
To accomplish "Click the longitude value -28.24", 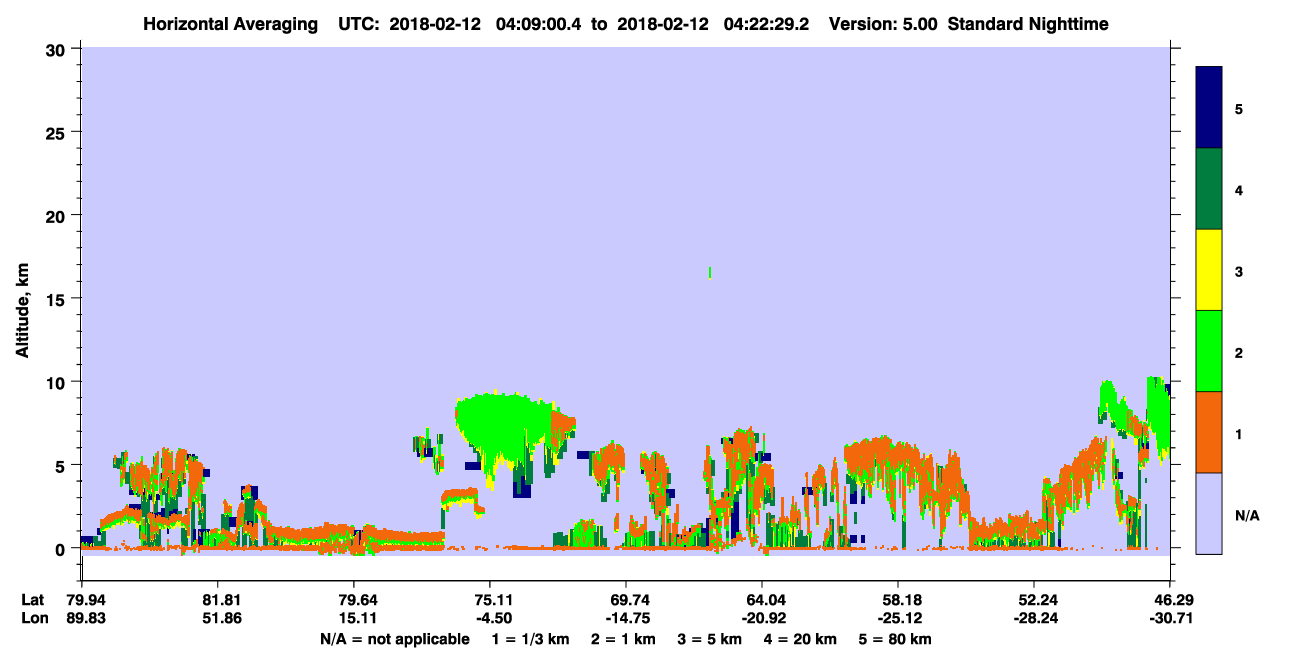I will [1034, 618].
